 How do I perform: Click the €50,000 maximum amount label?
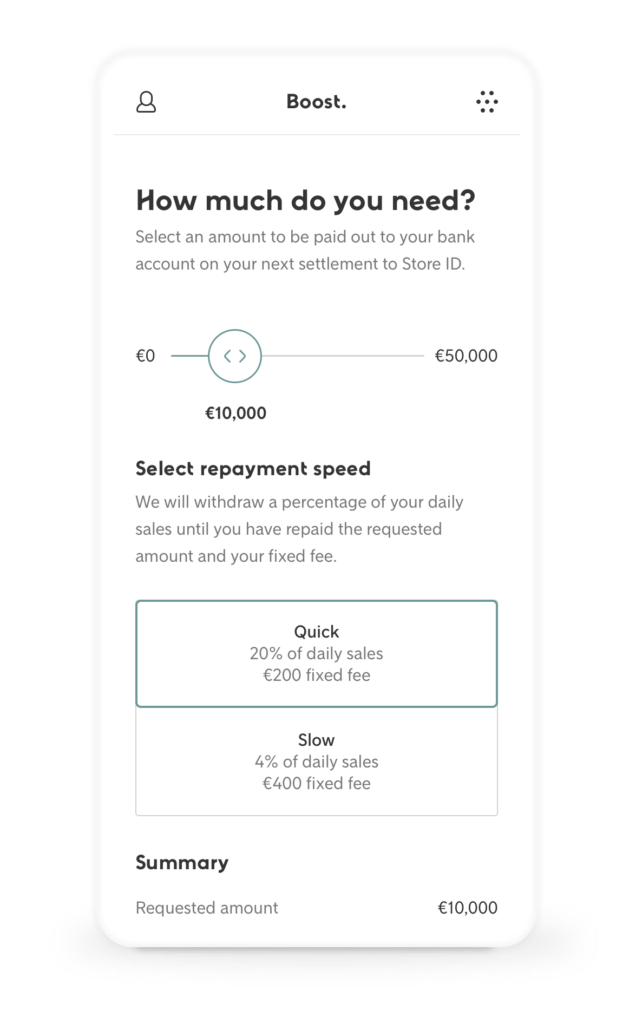466,356
